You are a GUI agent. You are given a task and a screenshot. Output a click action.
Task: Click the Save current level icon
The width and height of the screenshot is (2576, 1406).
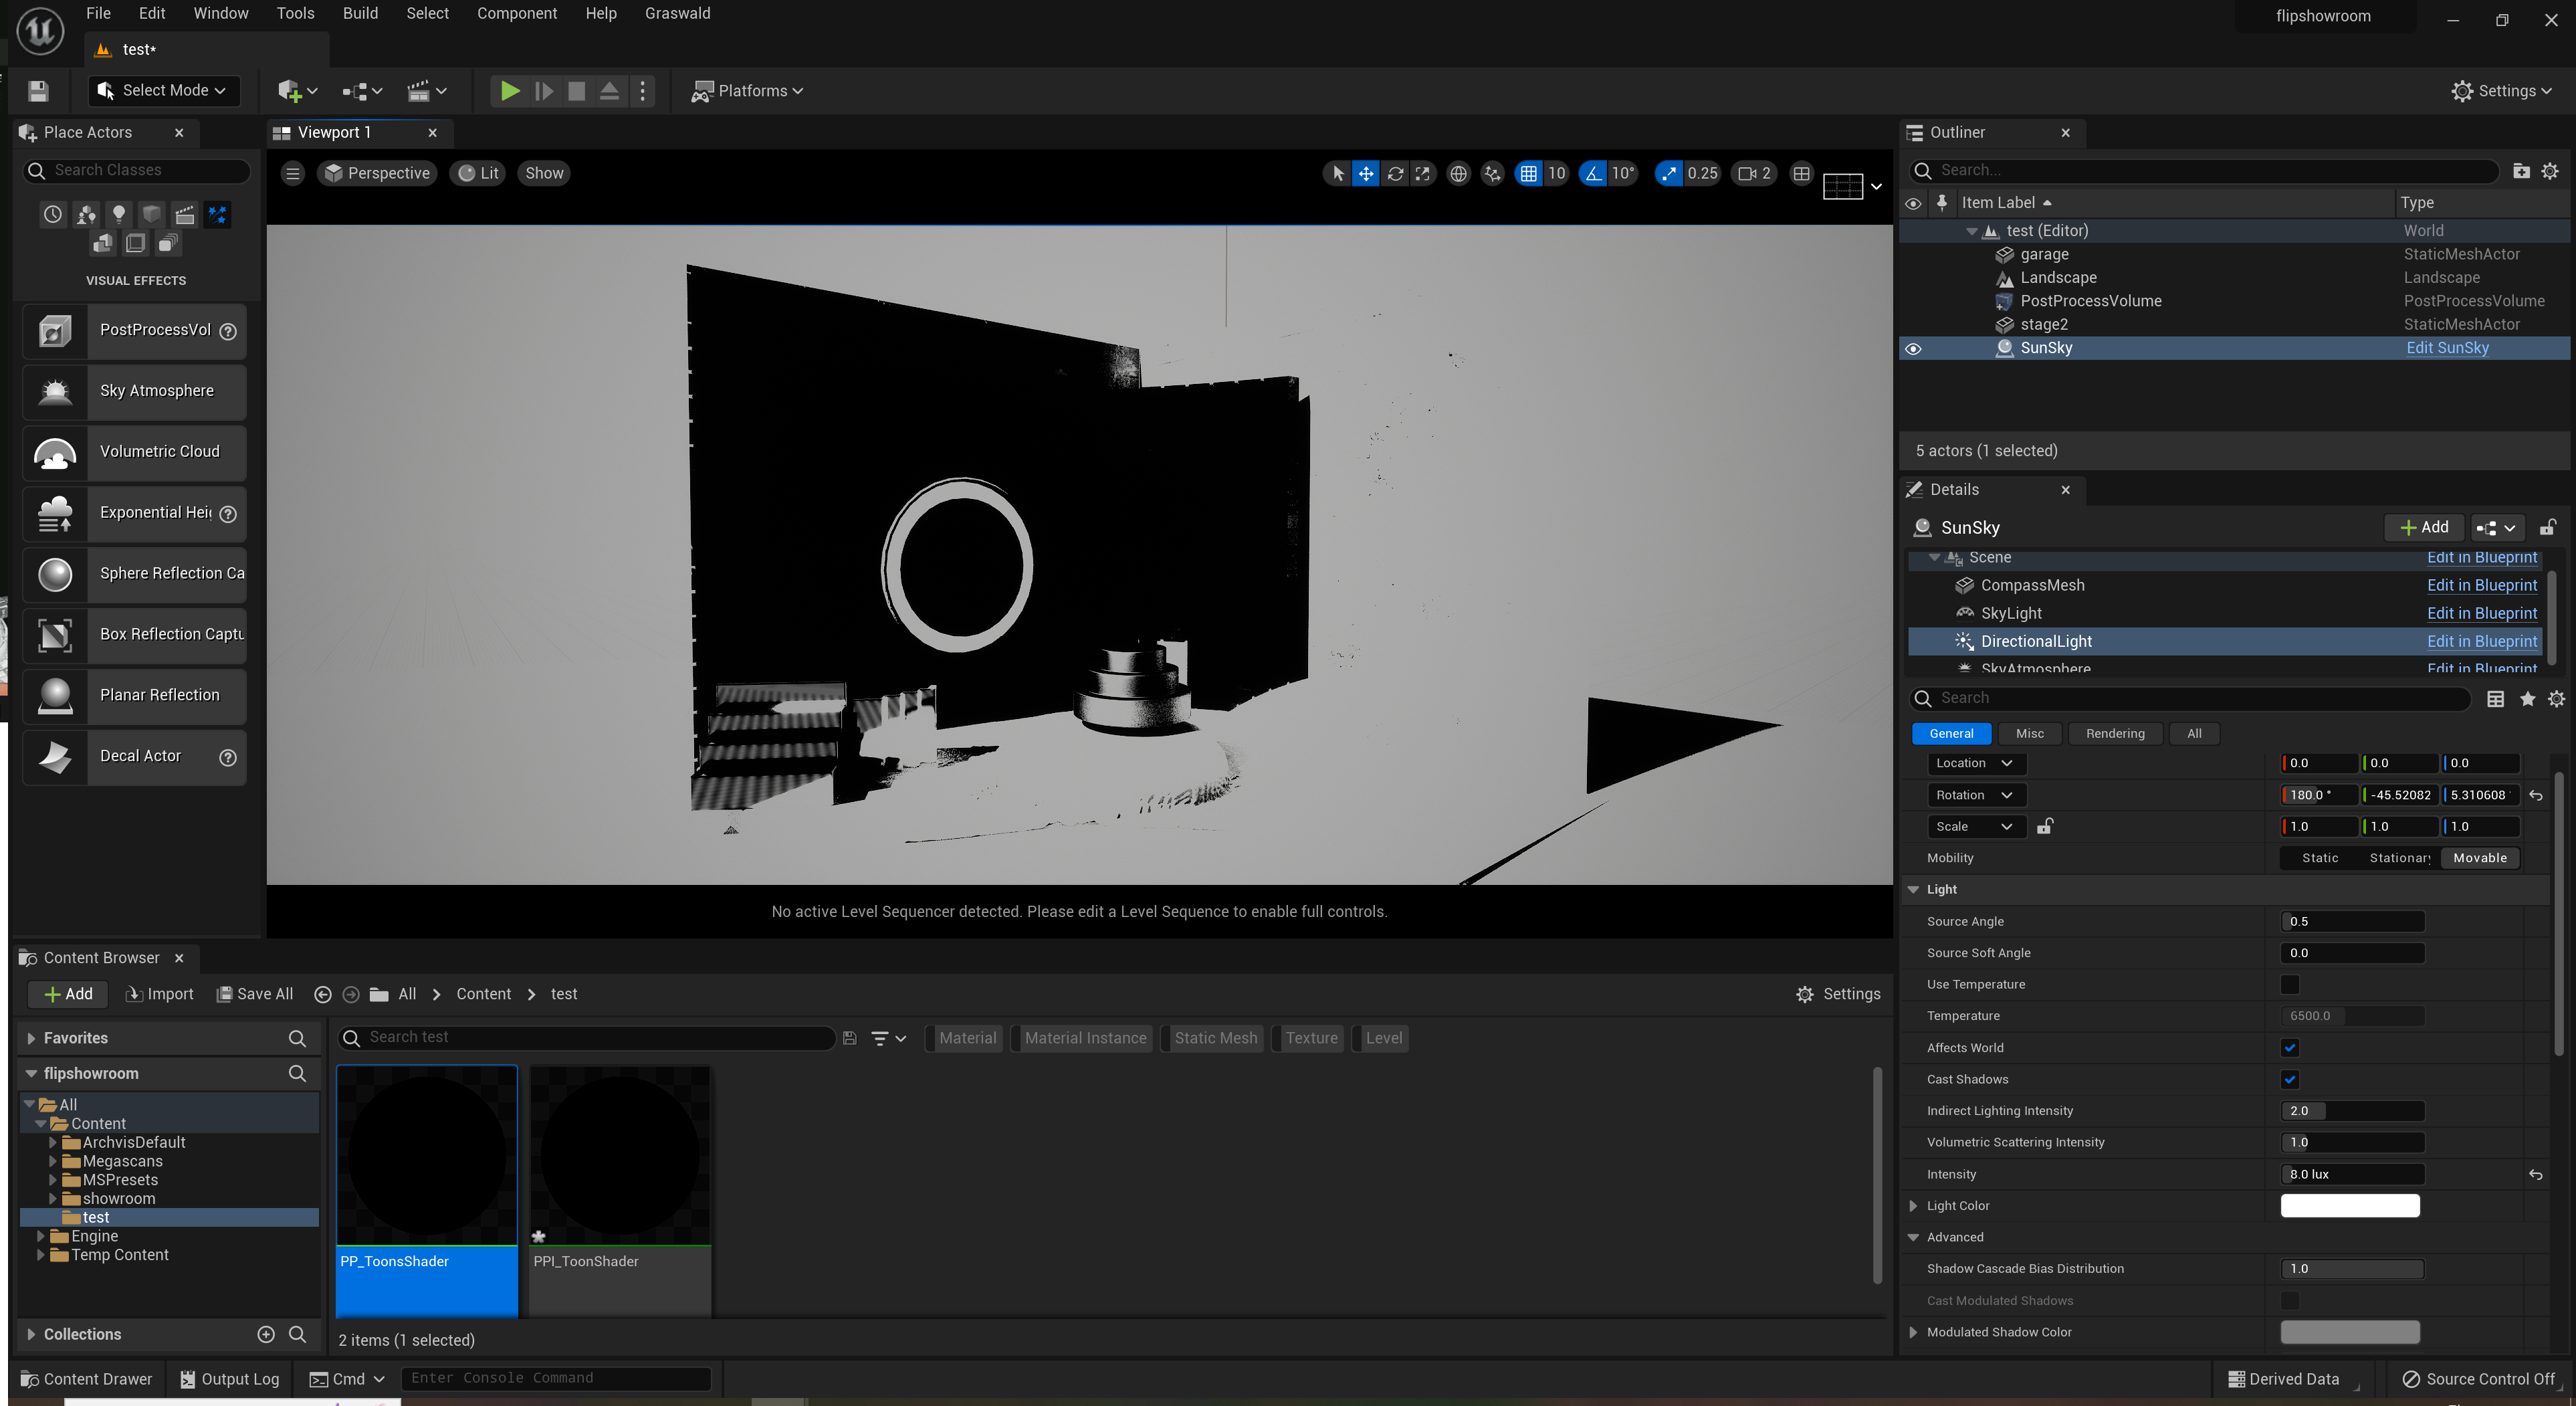[x=38, y=91]
